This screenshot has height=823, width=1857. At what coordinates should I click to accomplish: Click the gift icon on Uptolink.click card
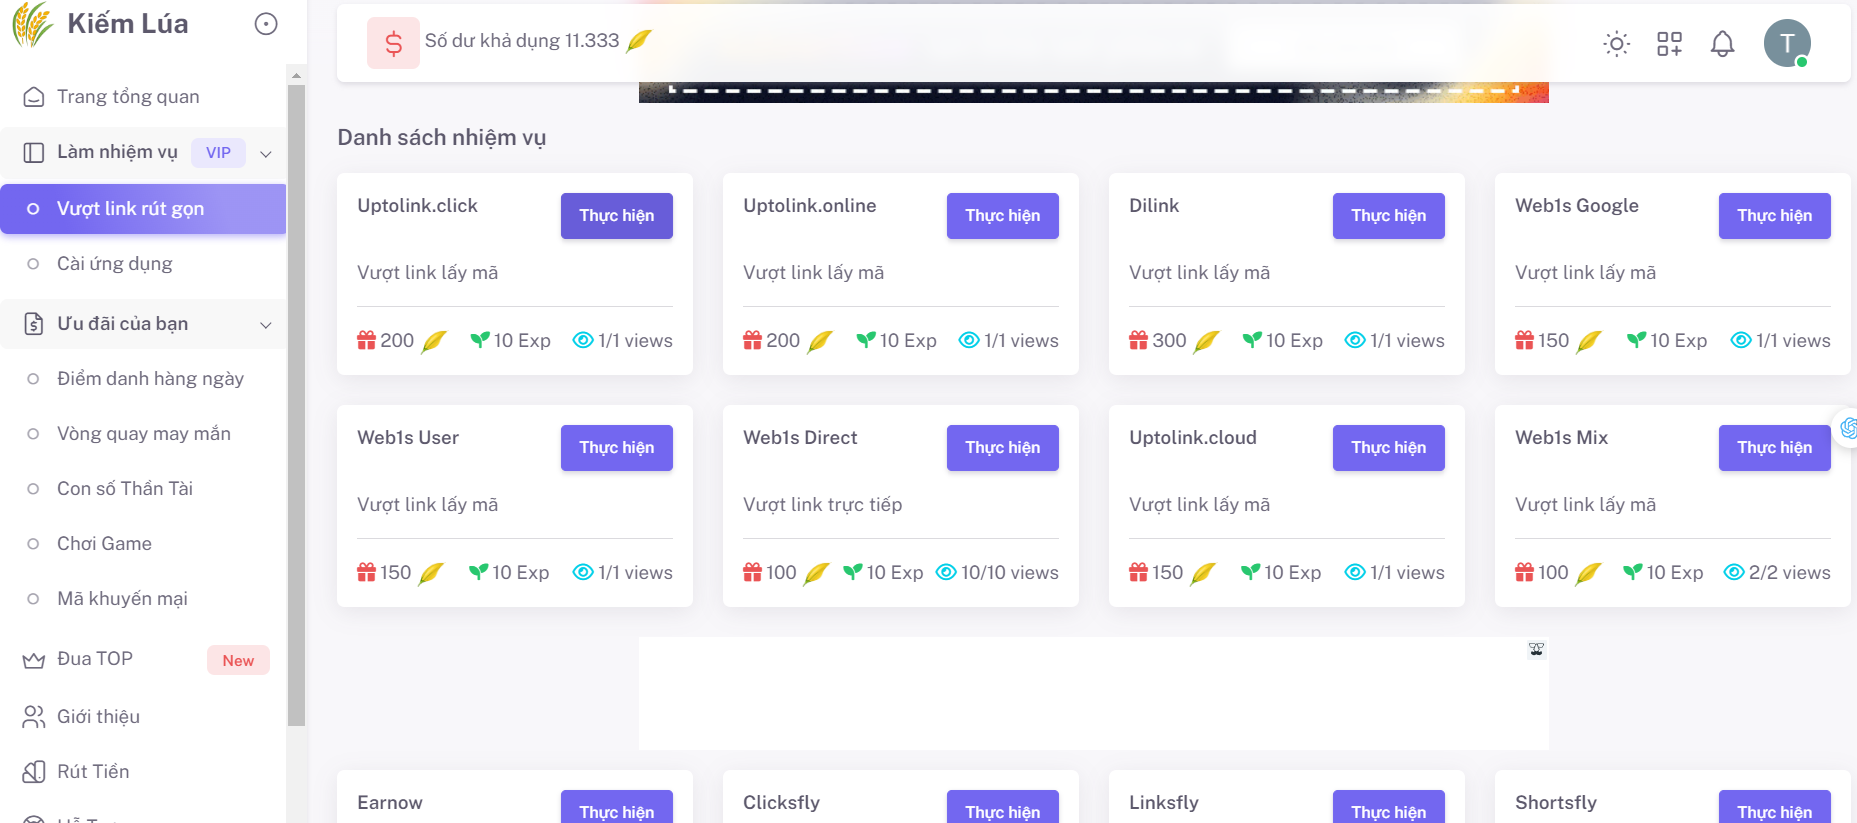click(x=367, y=340)
